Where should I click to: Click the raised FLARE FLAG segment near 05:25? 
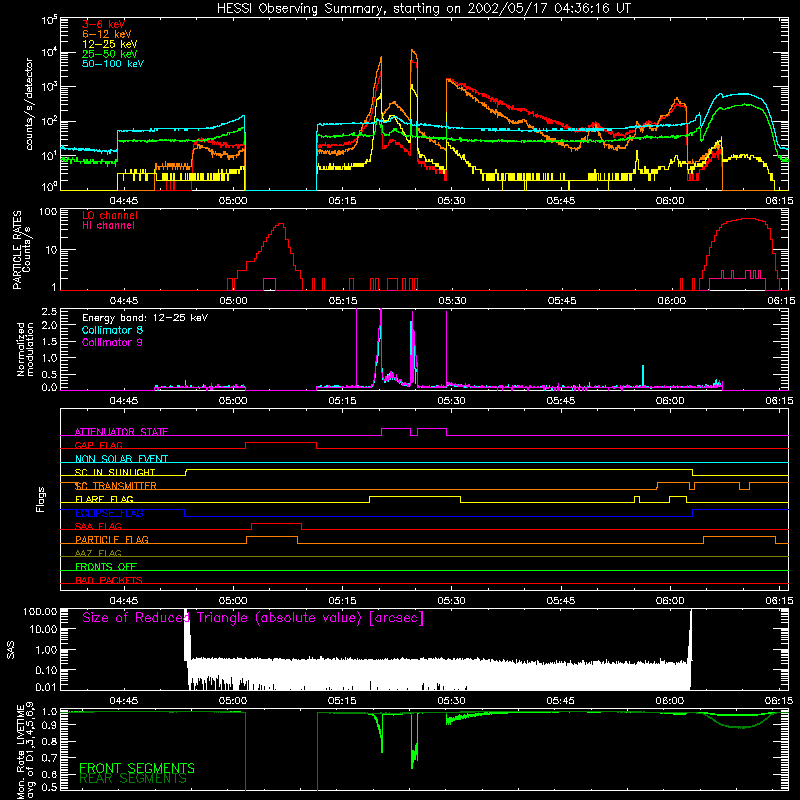(x=415, y=496)
